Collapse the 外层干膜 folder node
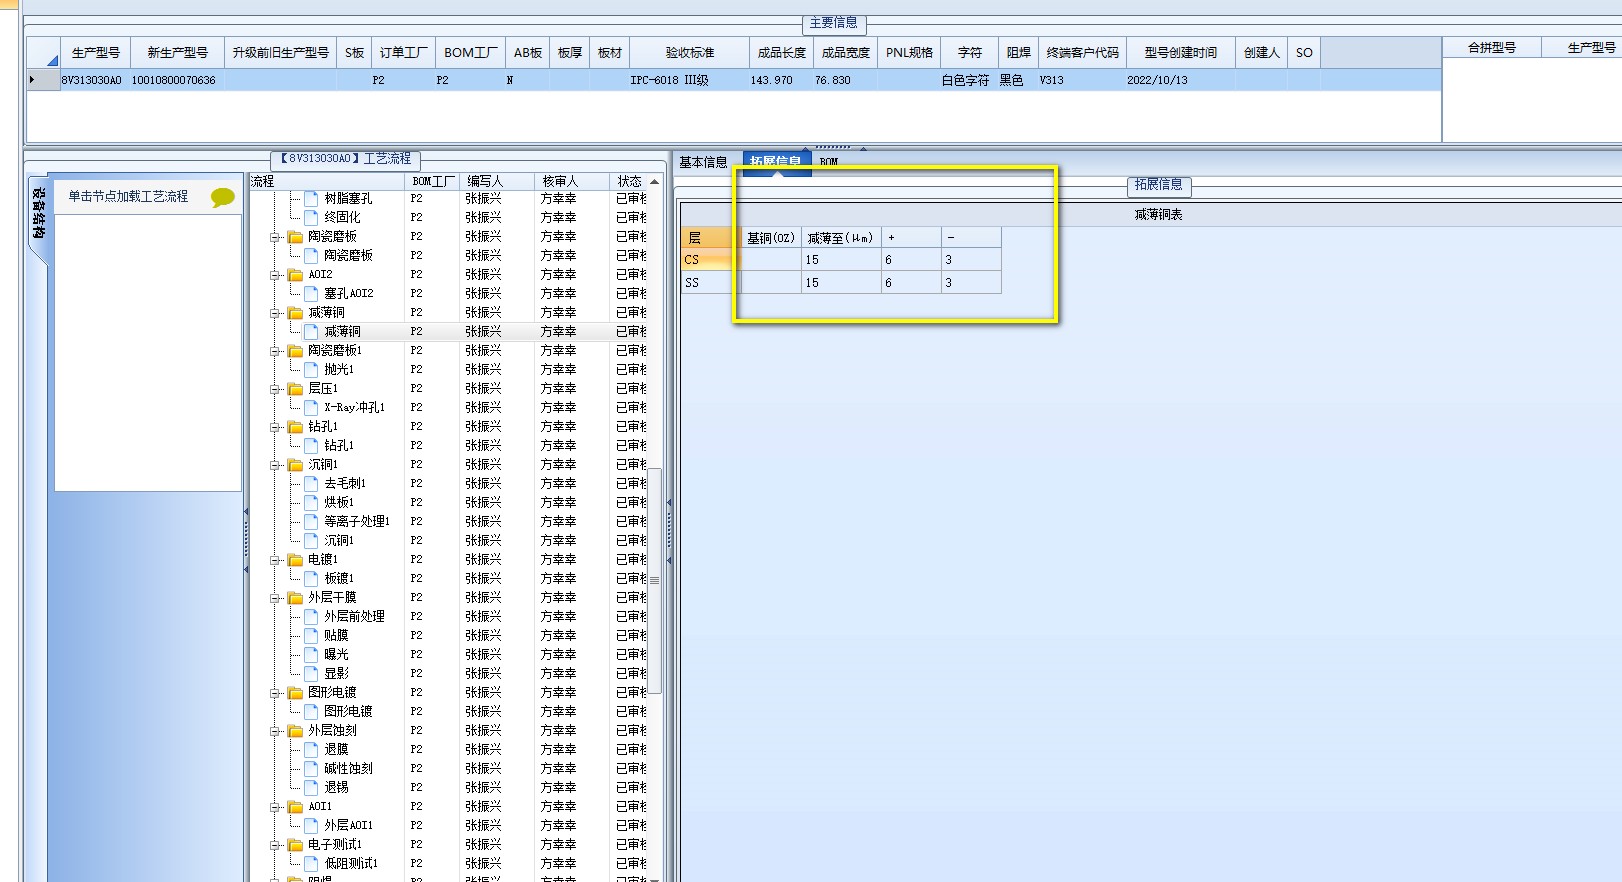 click(274, 598)
